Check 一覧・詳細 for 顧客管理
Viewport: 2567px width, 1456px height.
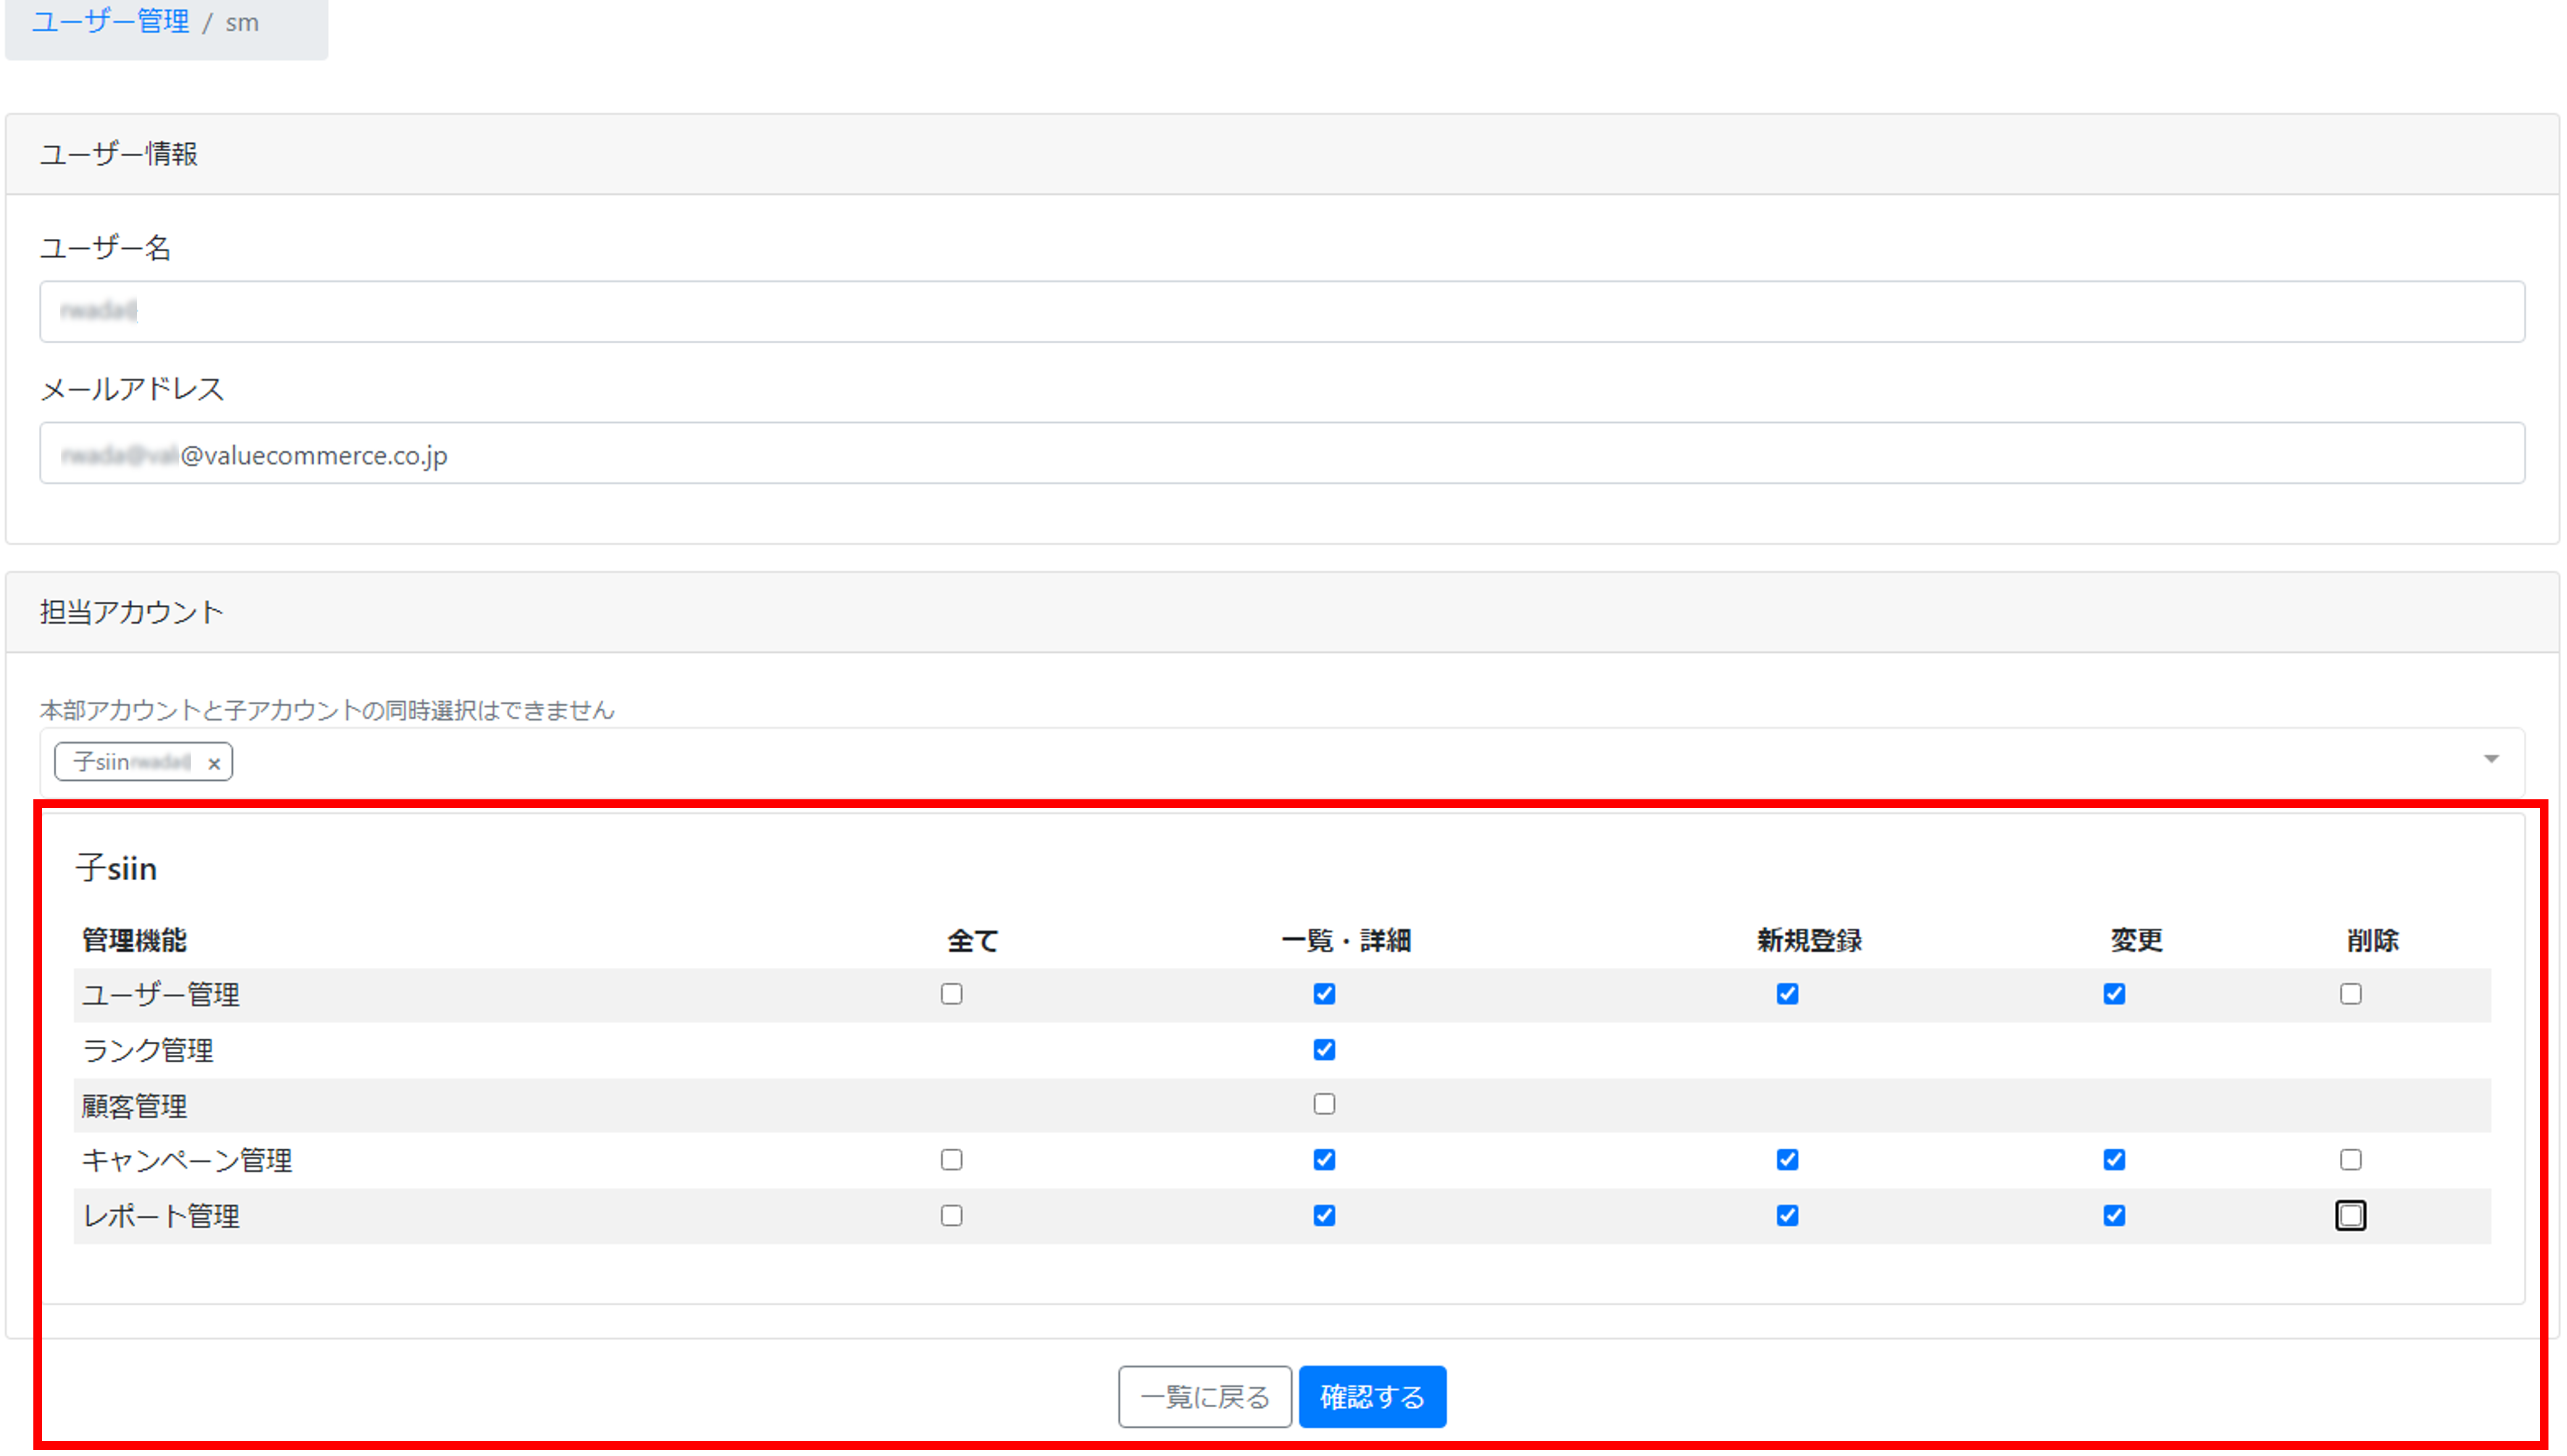[x=1324, y=1104]
